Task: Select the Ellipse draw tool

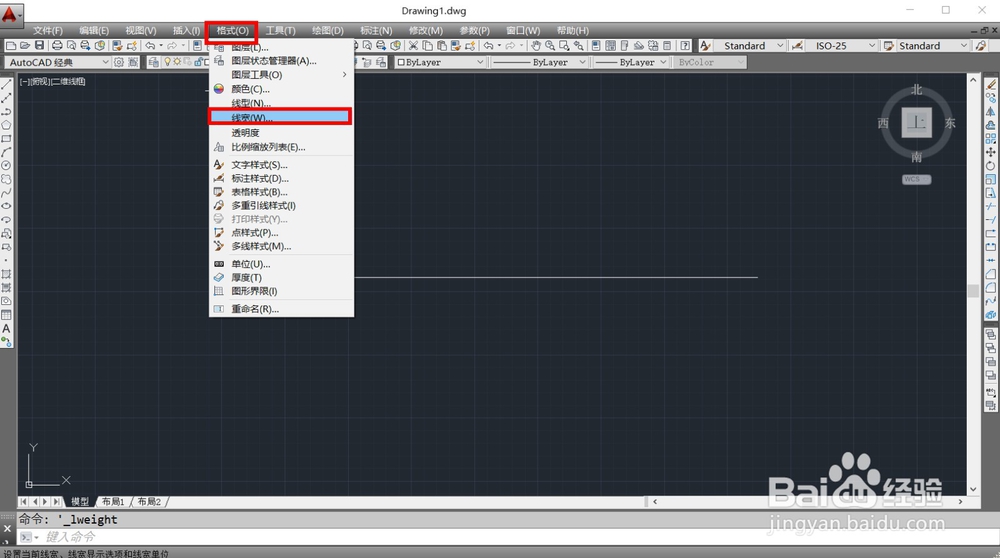Action: (6, 206)
